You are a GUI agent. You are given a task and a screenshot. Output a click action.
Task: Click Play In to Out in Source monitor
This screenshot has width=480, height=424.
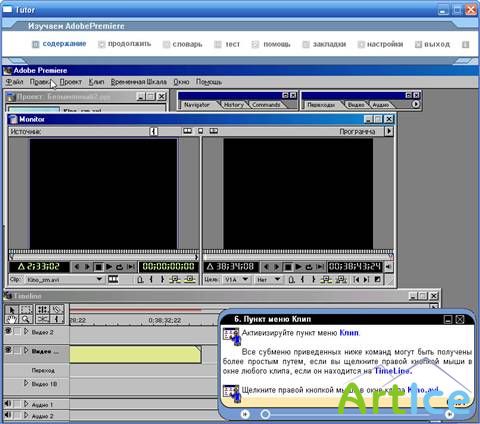click(x=131, y=267)
